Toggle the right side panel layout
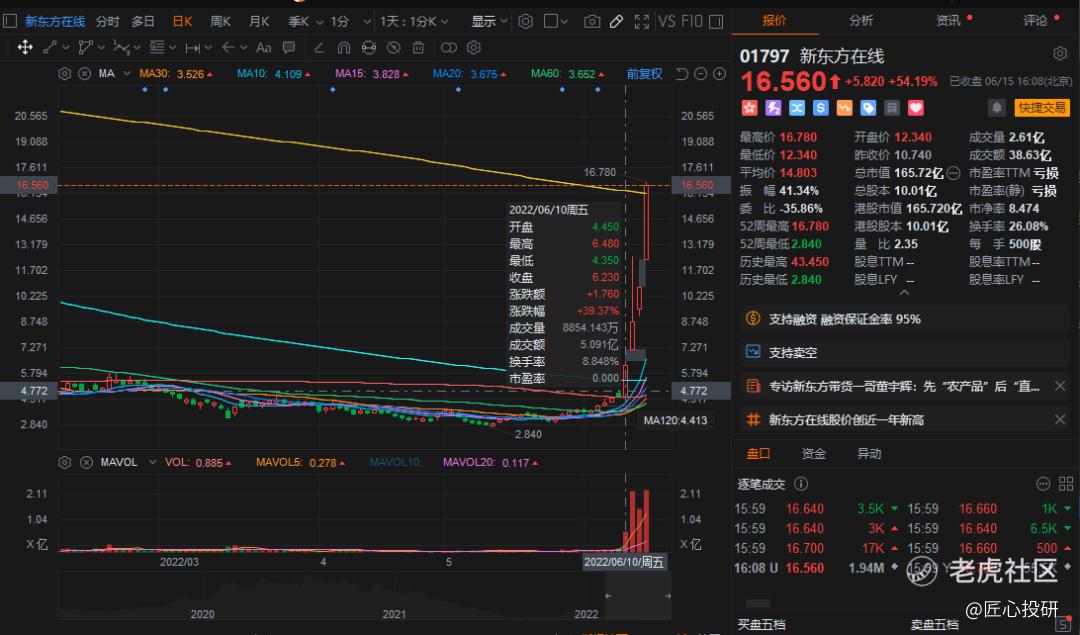The image size is (1080, 635). [x=716, y=22]
